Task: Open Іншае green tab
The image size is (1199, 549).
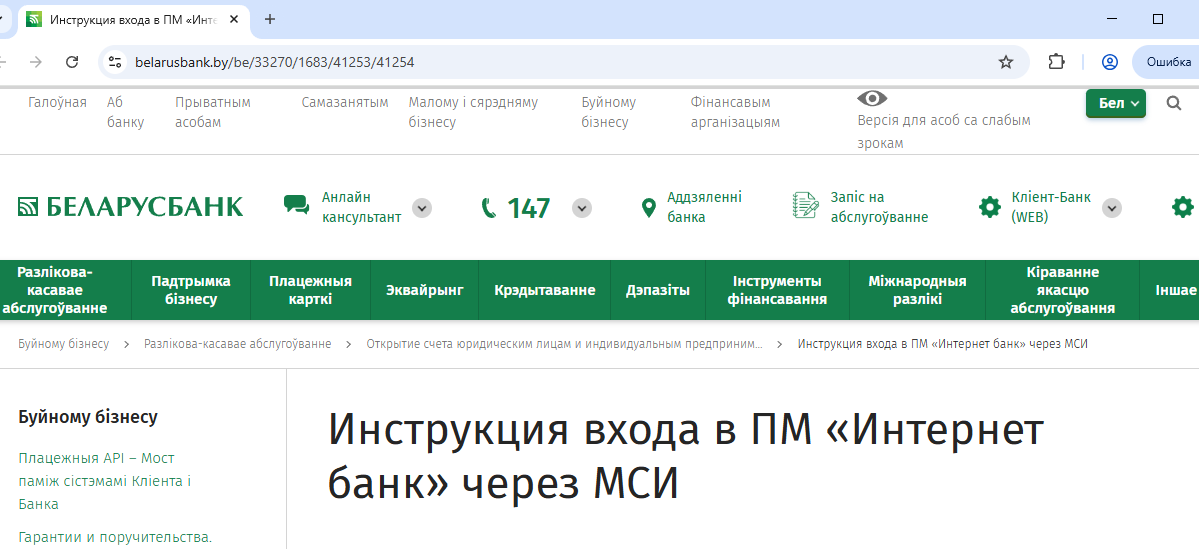Action: (x=1176, y=291)
